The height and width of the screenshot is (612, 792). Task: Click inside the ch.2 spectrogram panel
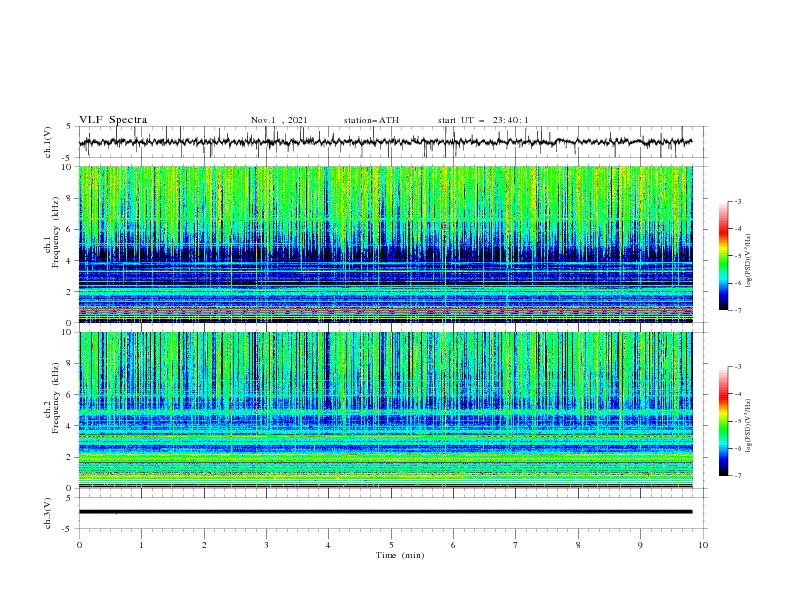[385, 410]
